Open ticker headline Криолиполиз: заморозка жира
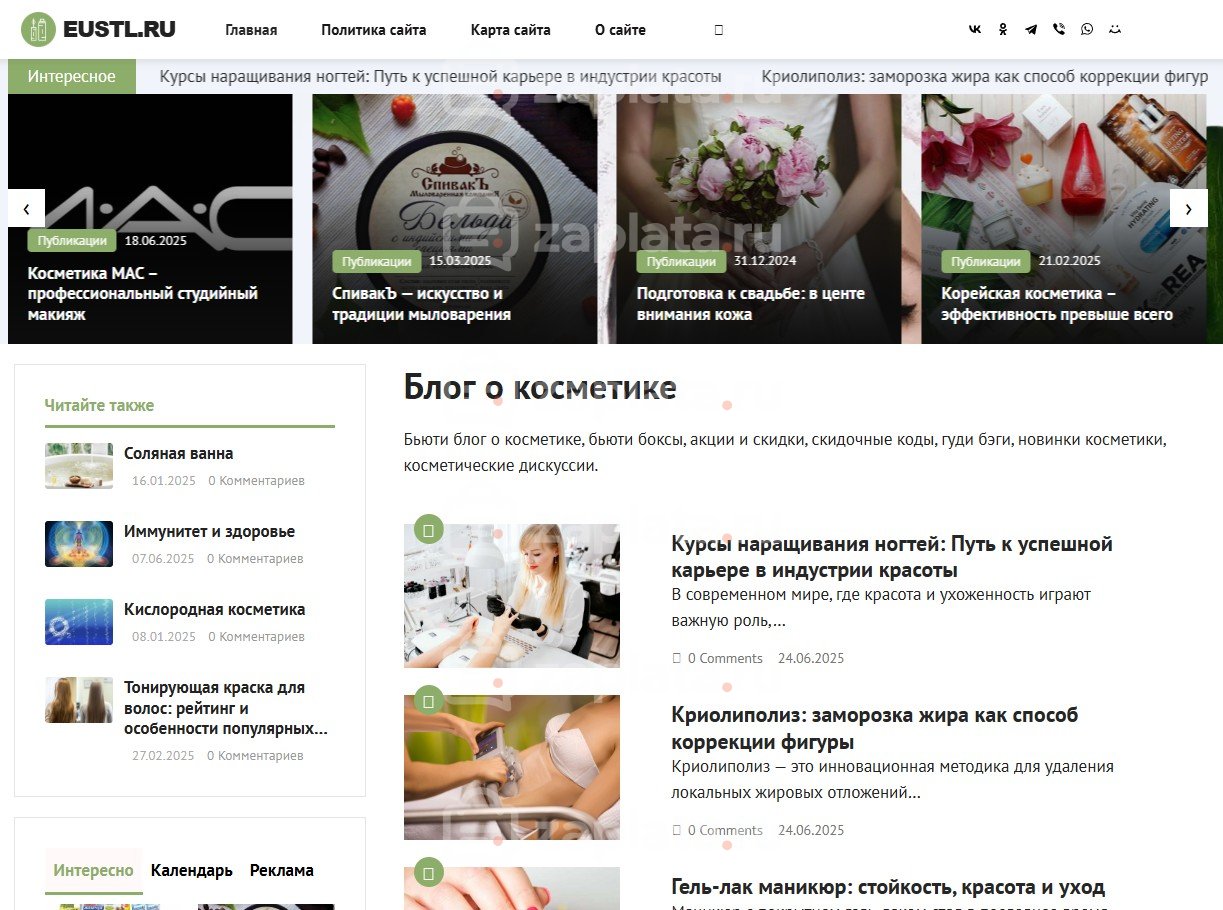 [985, 76]
